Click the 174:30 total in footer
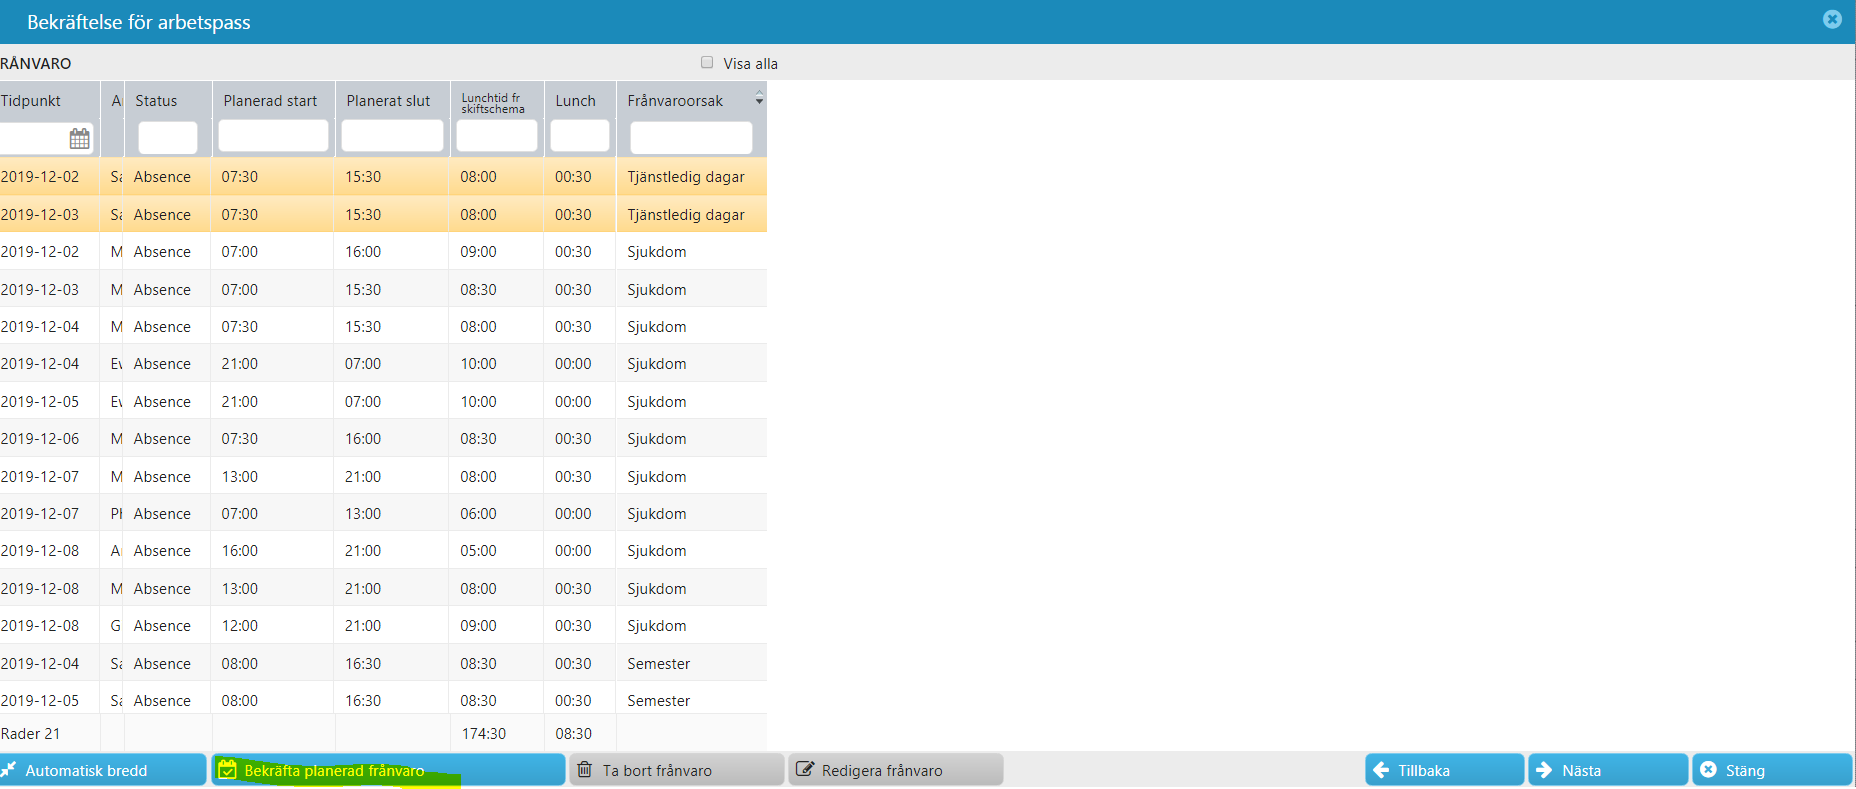This screenshot has width=1856, height=789. click(x=484, y=733)
